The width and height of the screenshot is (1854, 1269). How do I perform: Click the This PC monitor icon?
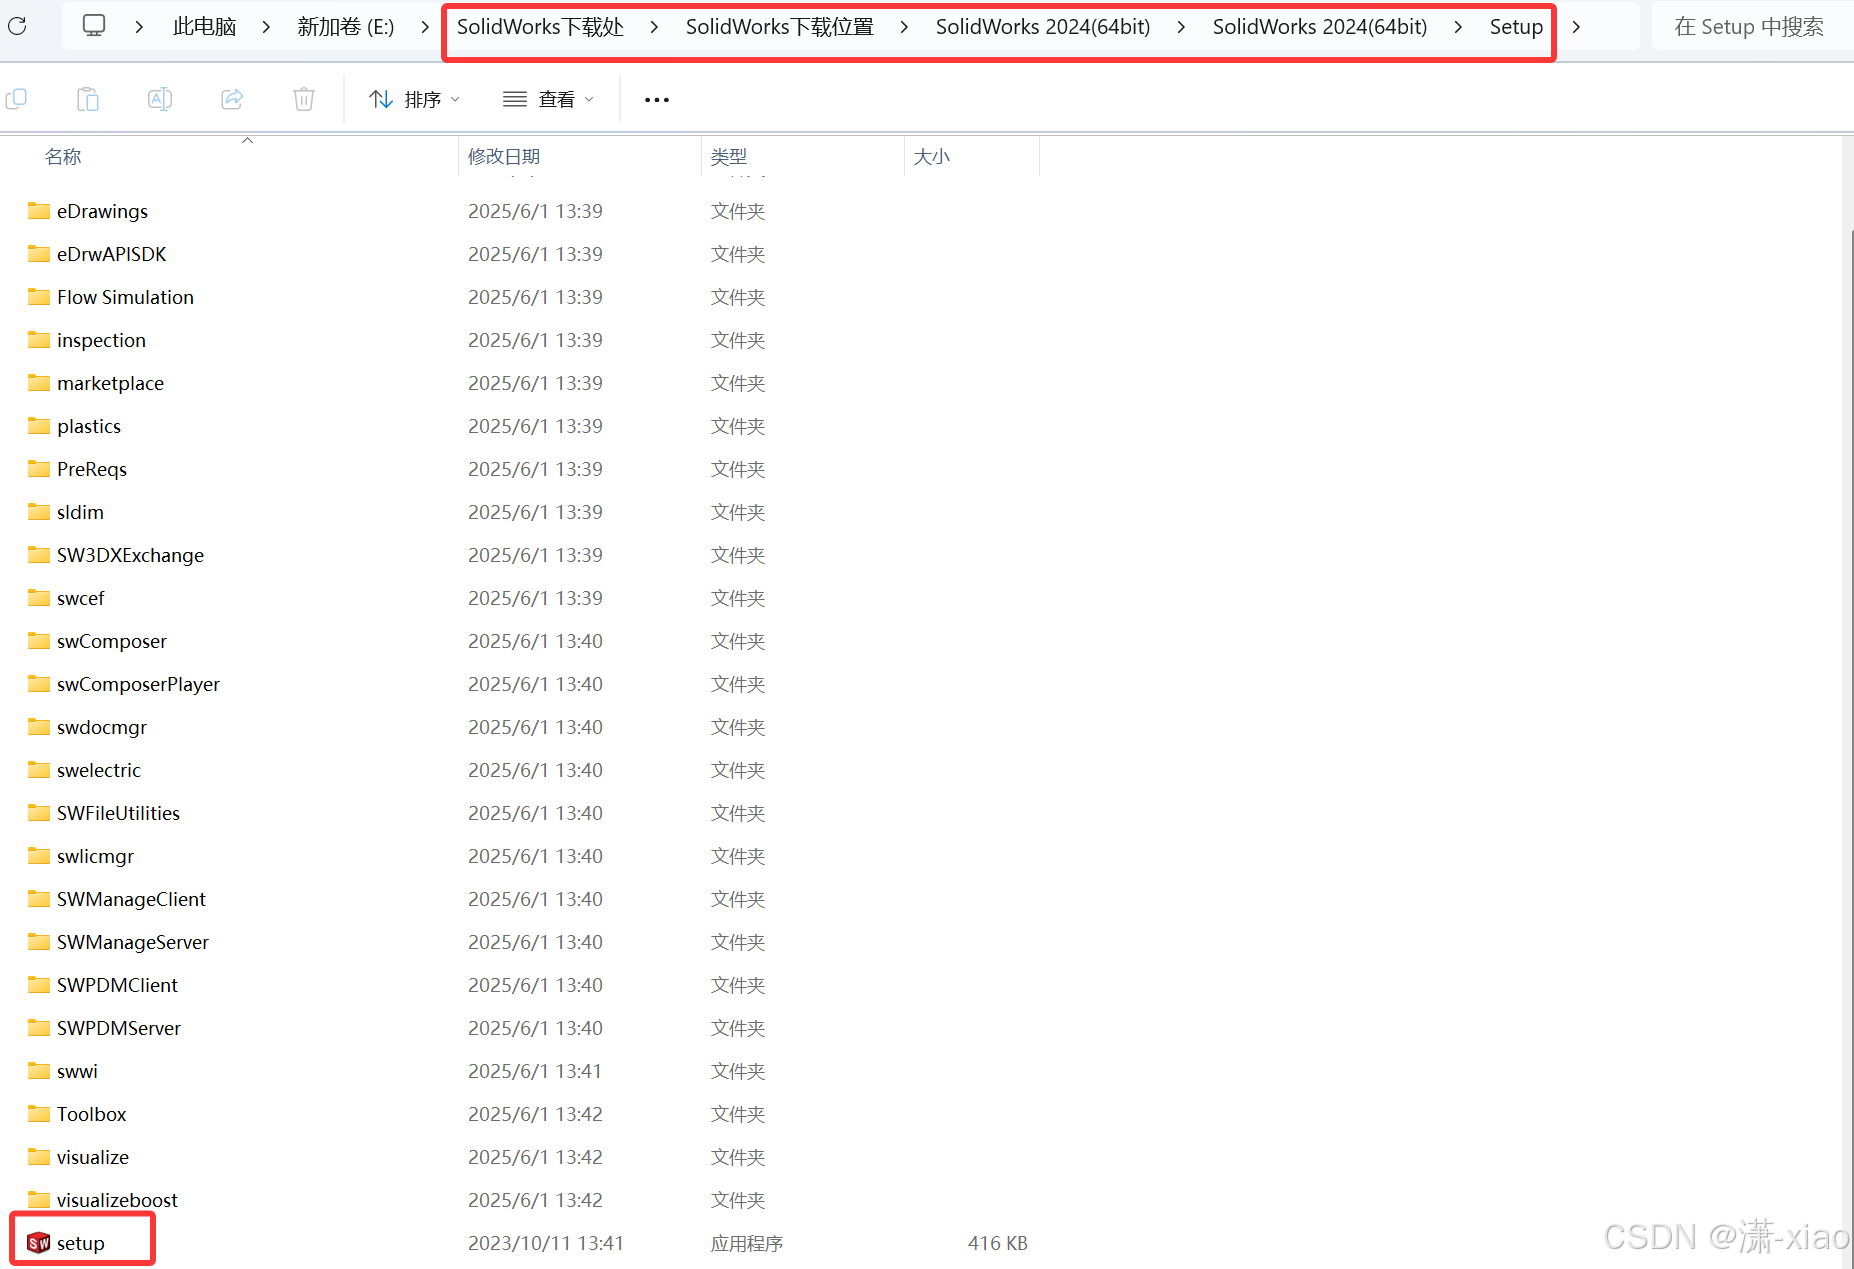[x=93, y=26]
